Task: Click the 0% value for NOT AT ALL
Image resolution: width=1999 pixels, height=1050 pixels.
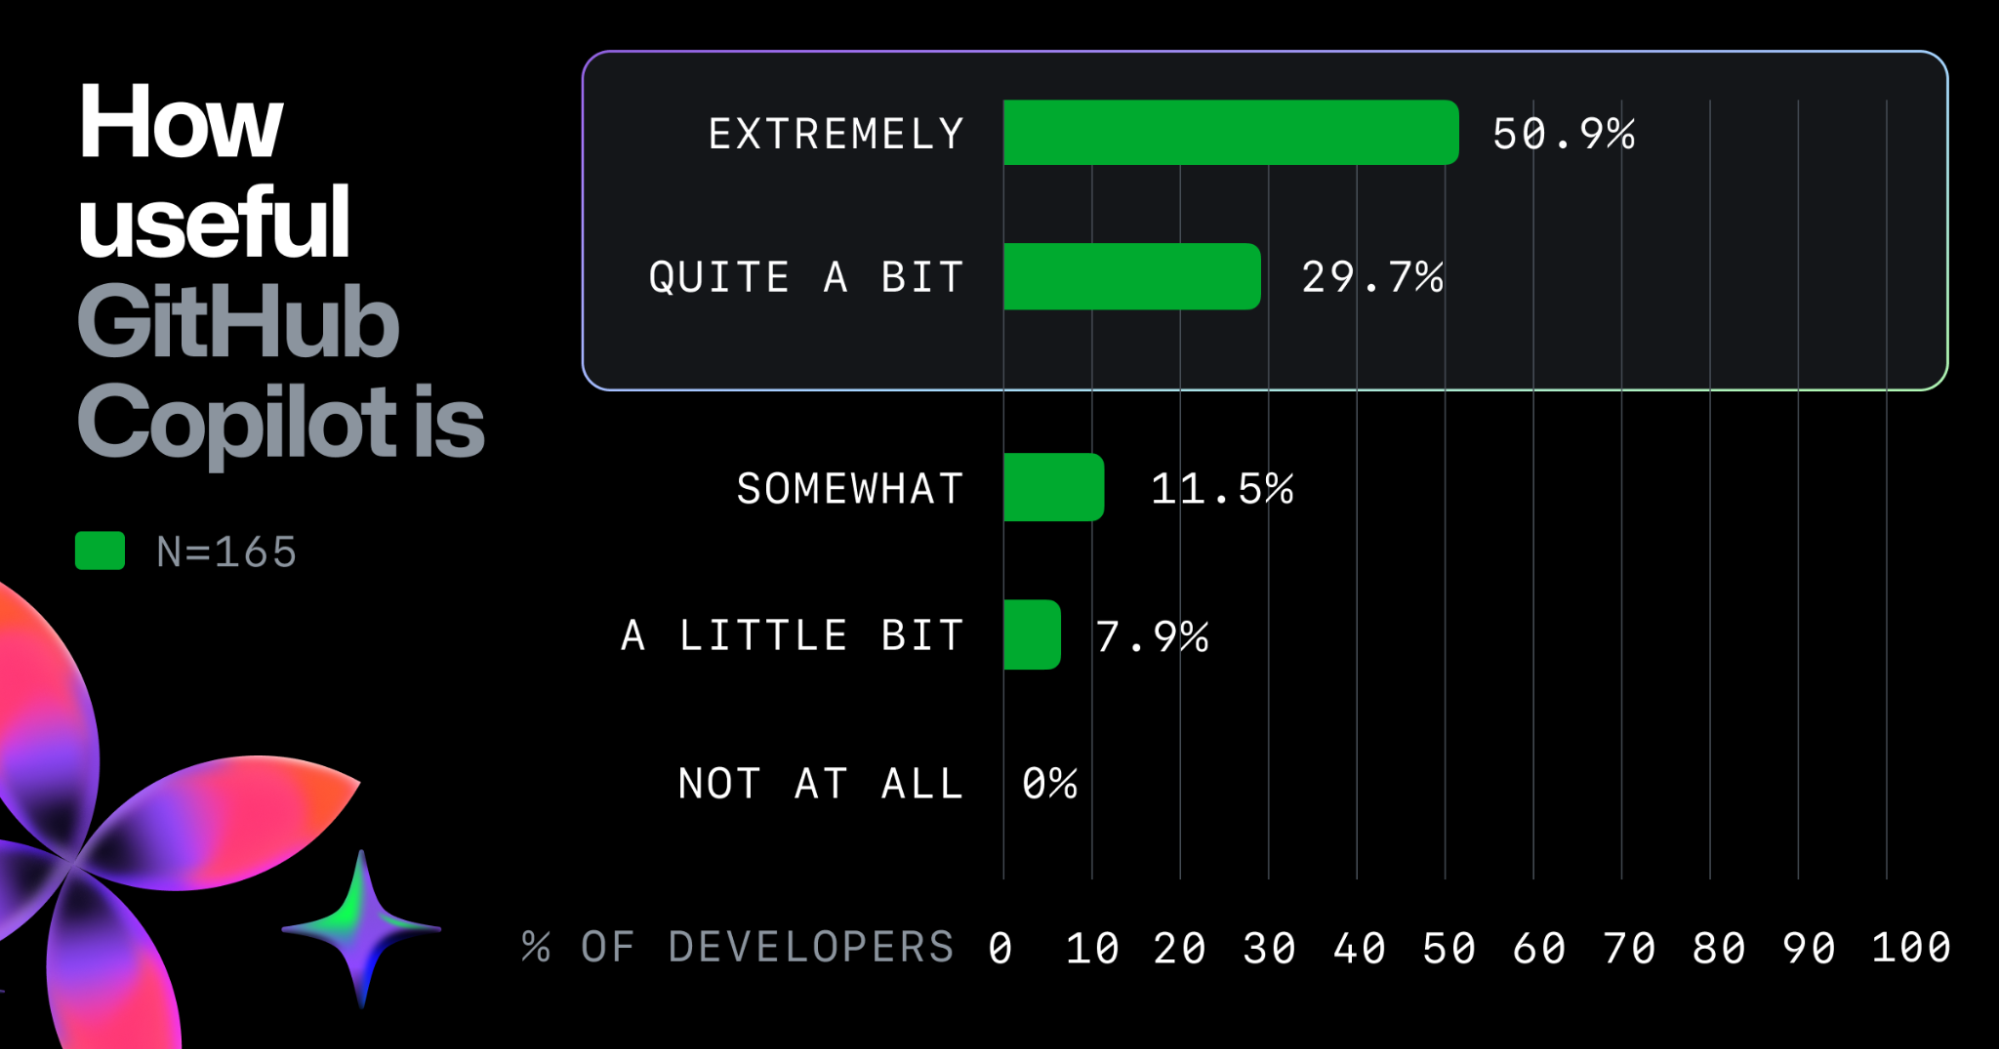Action: [x=1049, y=783]
